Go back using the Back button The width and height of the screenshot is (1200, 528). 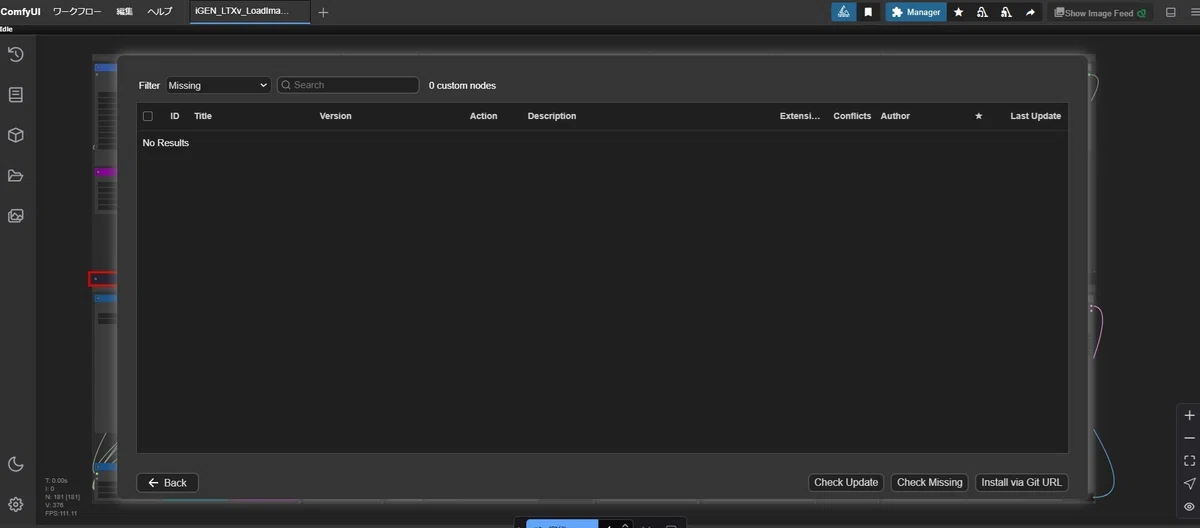[x=168, y=483]
